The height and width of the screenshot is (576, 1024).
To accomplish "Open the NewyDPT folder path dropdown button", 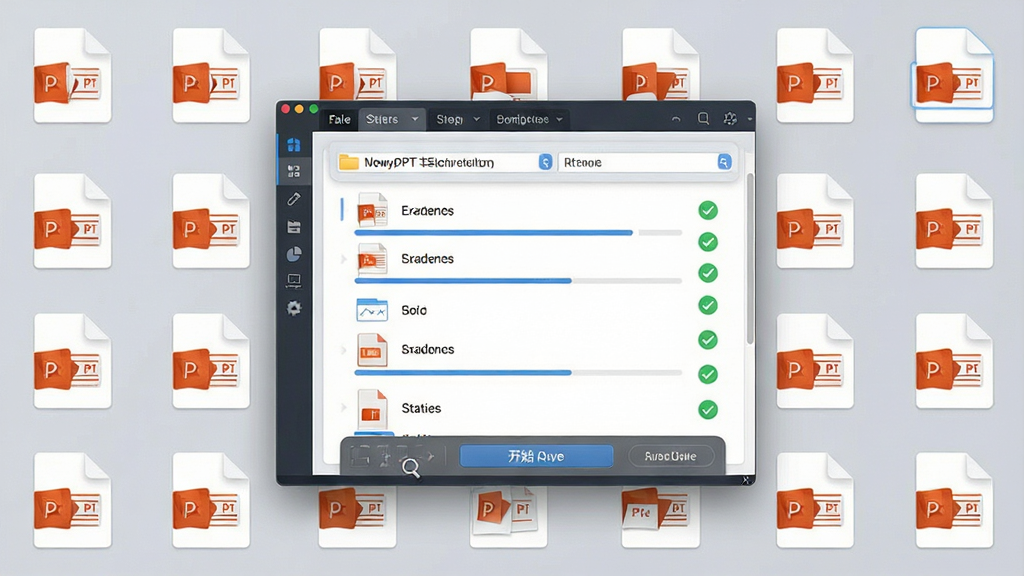I will coord(545,162).
